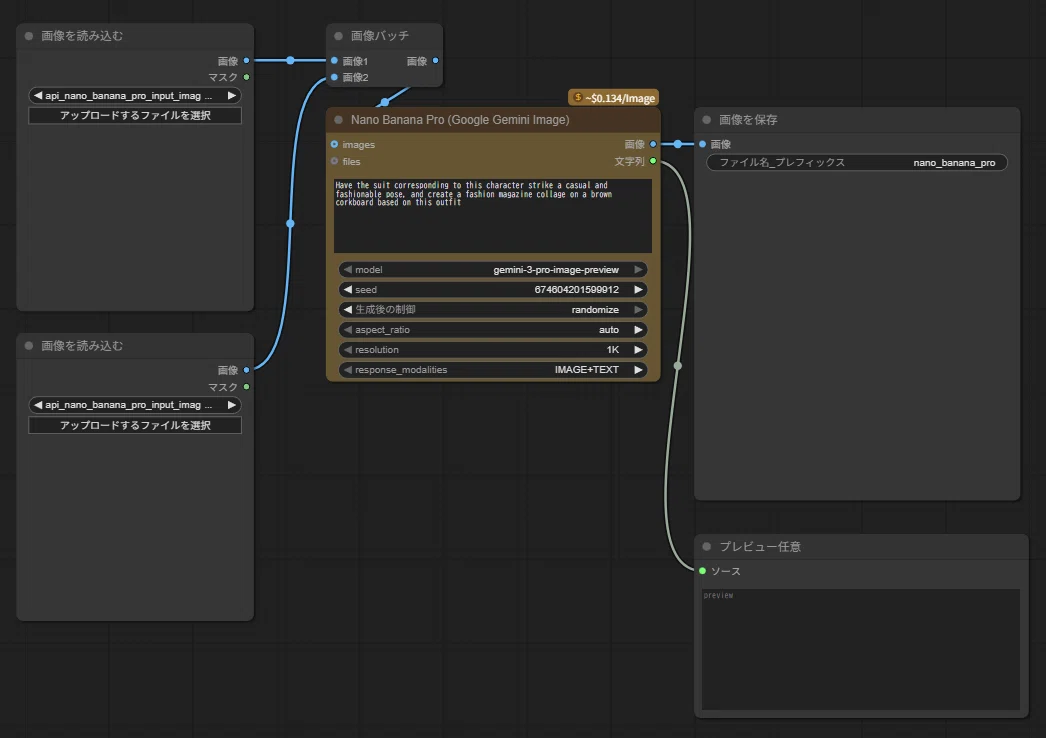Collapse the top 画像を読み込む node via its dot
The image size is (1046, 738).
(x=29, y=36)
